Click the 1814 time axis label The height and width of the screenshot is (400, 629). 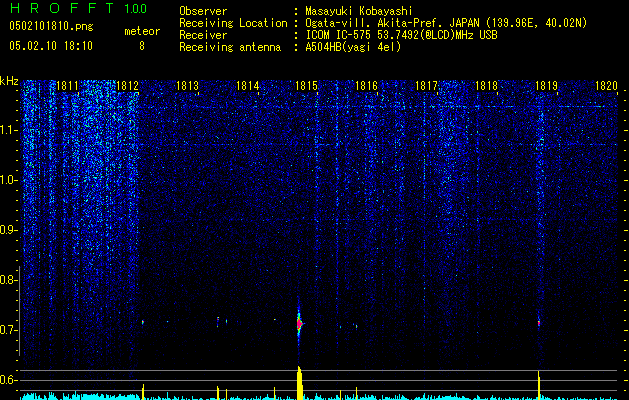[x=247, y=86]
